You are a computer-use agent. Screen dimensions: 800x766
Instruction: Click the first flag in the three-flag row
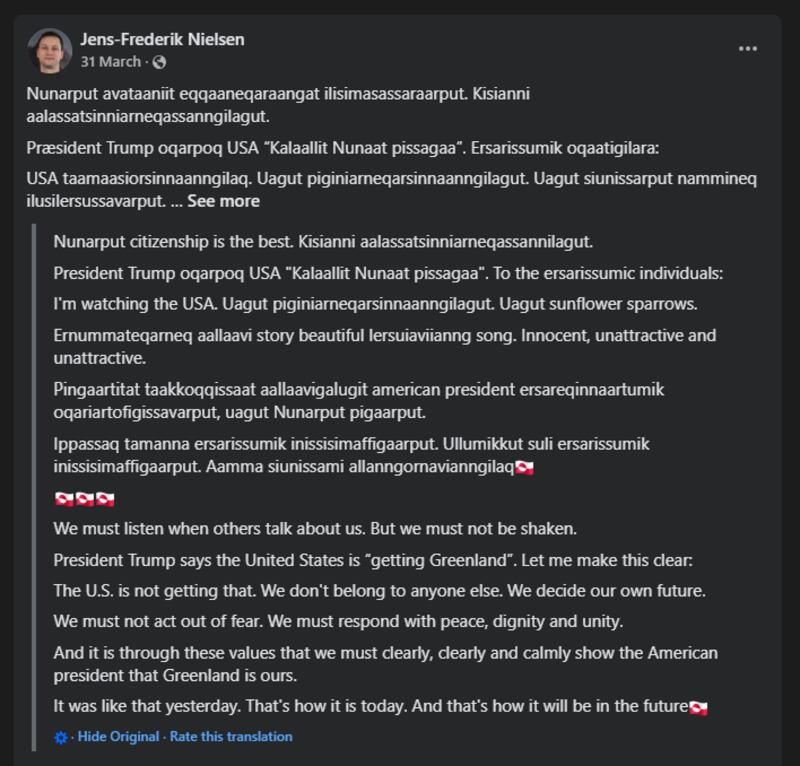click(64, 498)
